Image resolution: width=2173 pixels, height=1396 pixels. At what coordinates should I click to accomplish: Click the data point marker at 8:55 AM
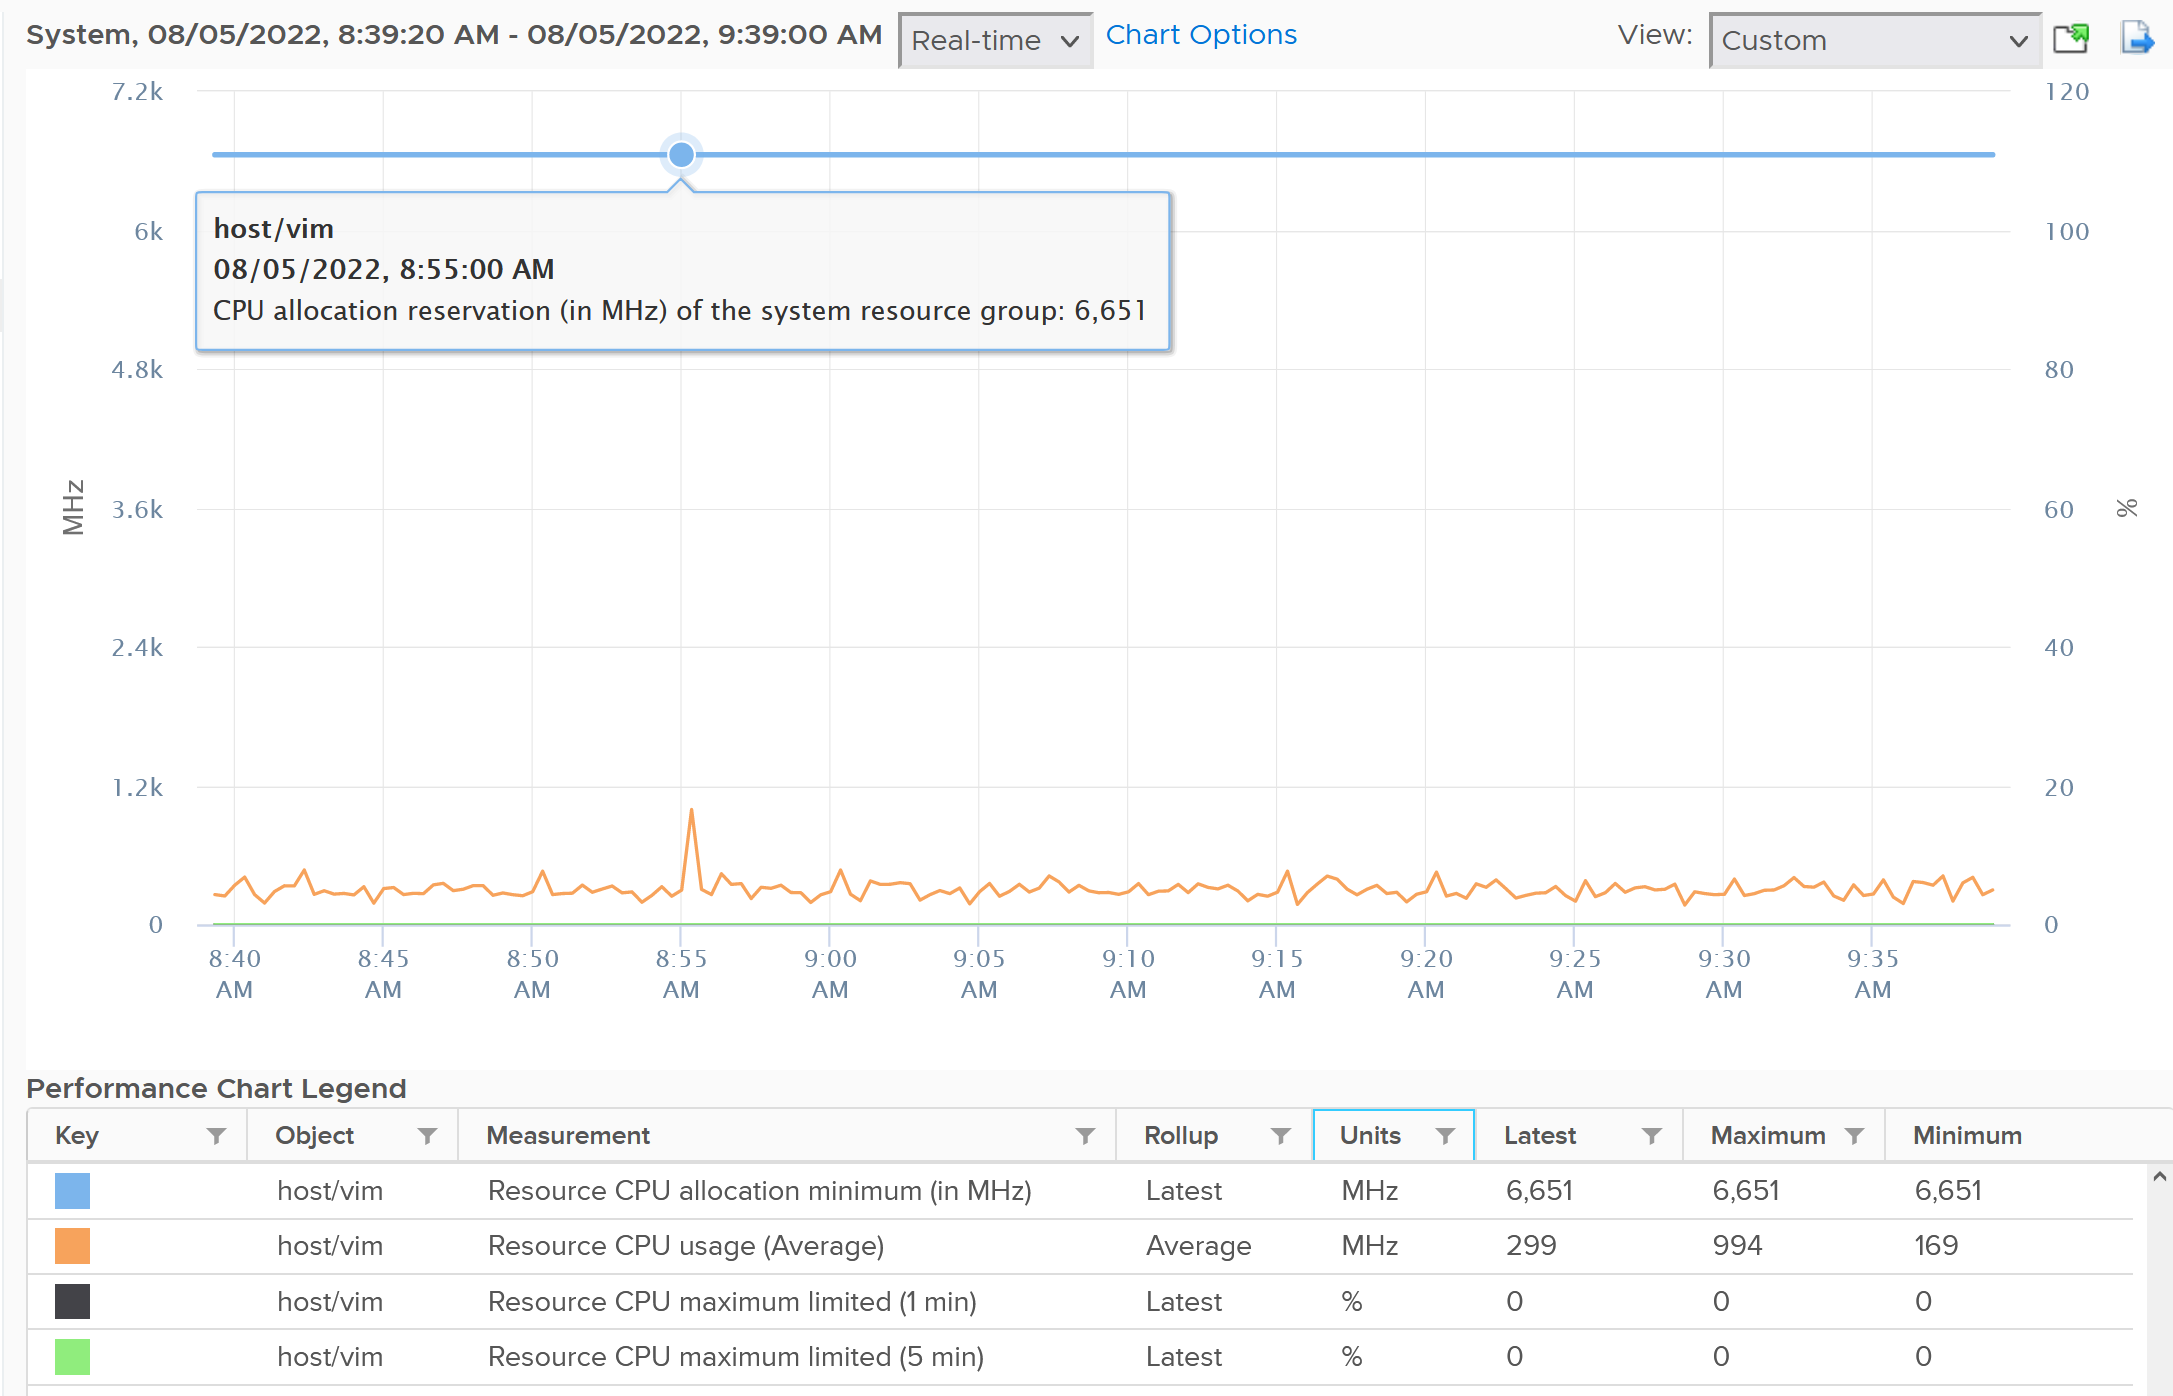(x=681, y=155)
